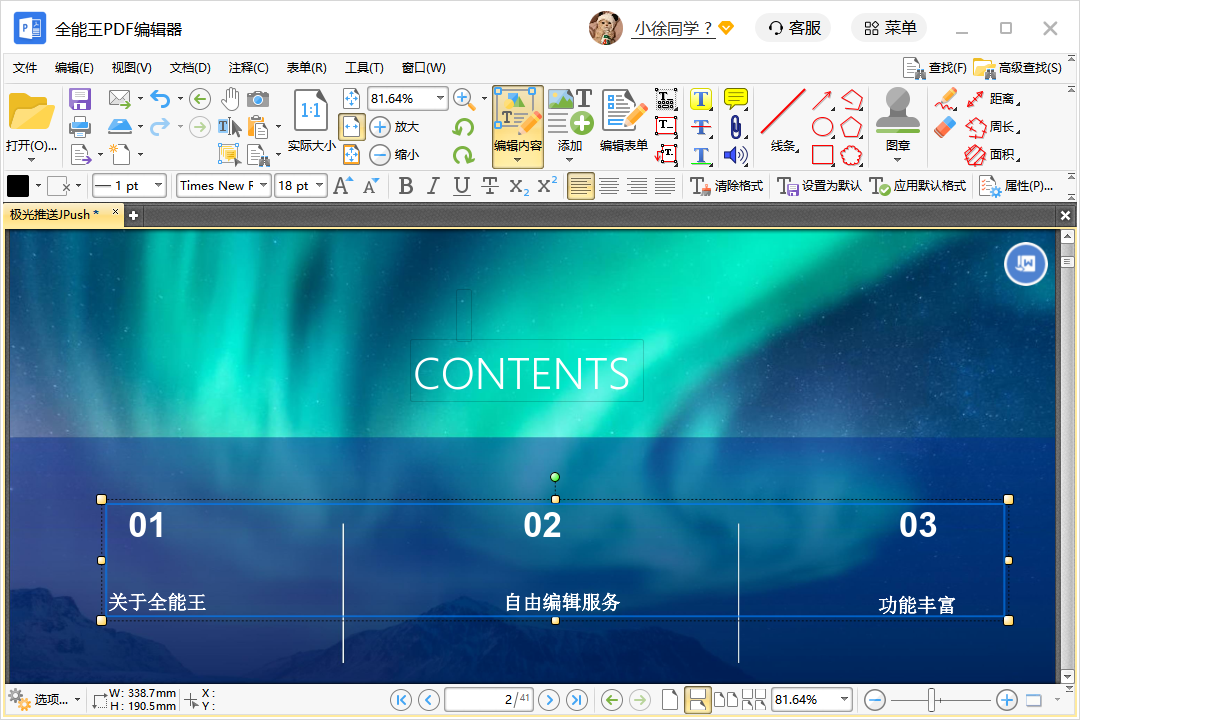Click the paperclip attach file icon
Screen dimensions: 1210x720
coord(735,127)
